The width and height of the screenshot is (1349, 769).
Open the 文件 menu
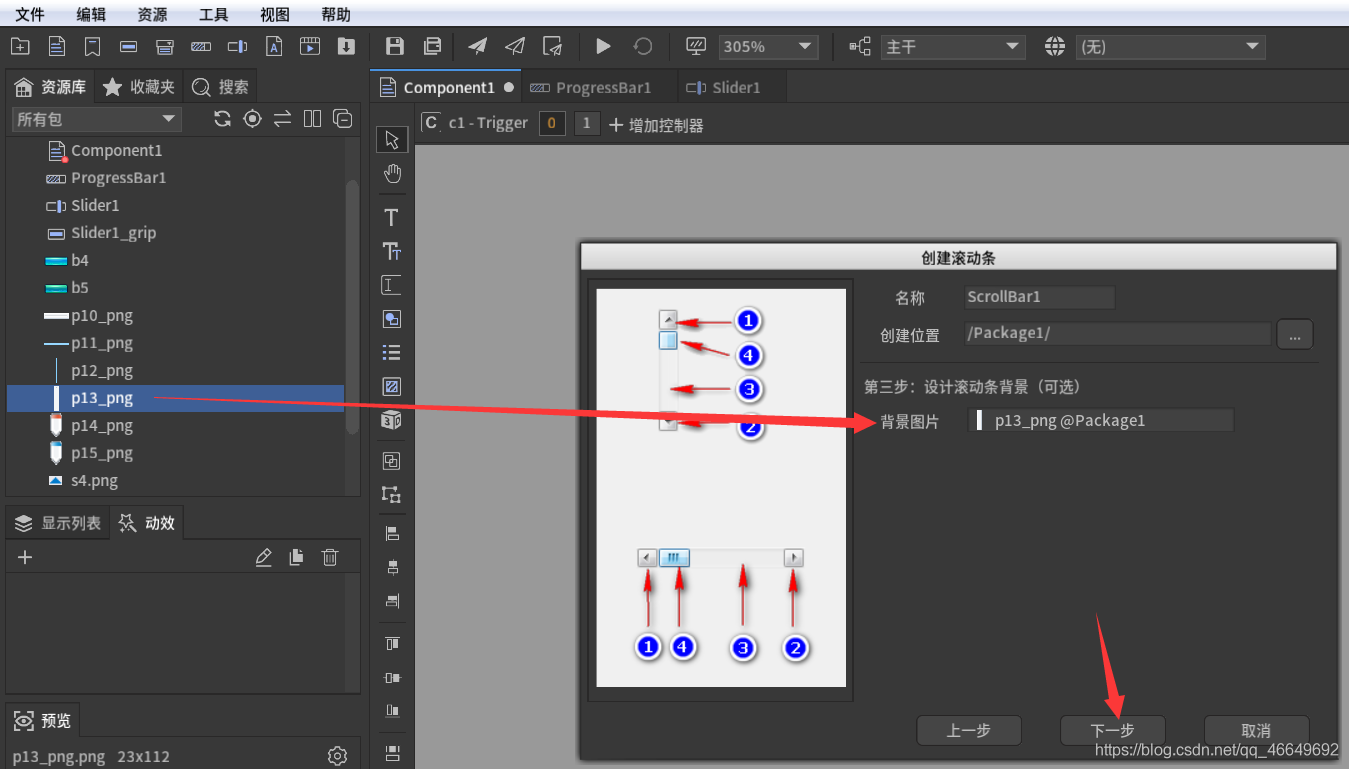click(x=30, y=14)
